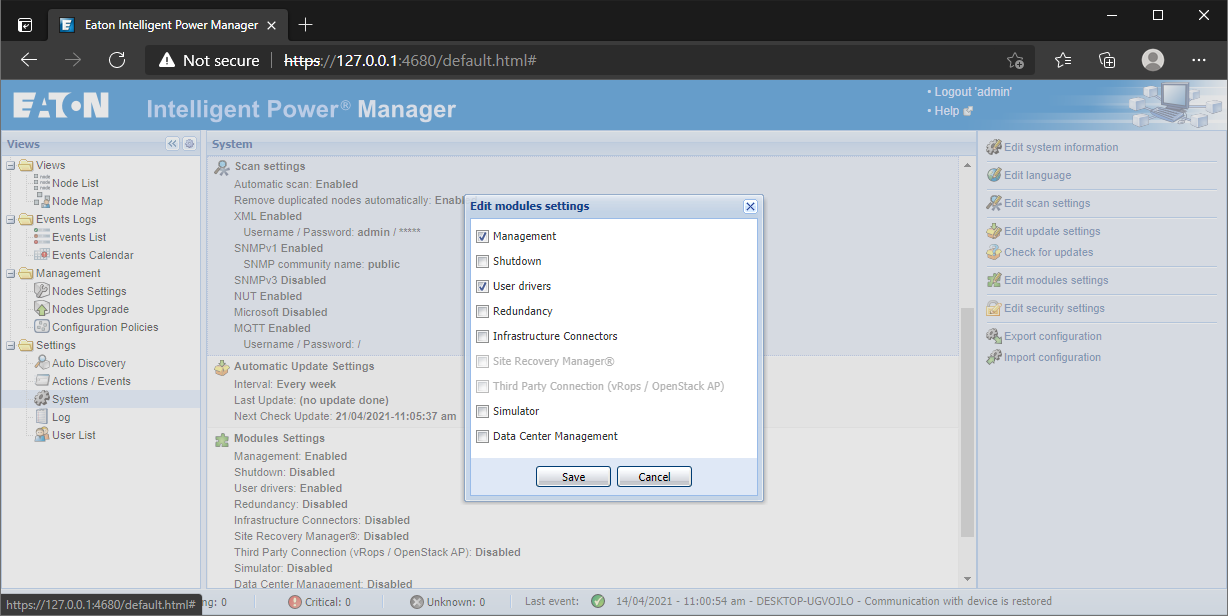Screen dimensions: 1228x616
Task: Enable the Redundancy module checkbox
Action: click(483, 312)
